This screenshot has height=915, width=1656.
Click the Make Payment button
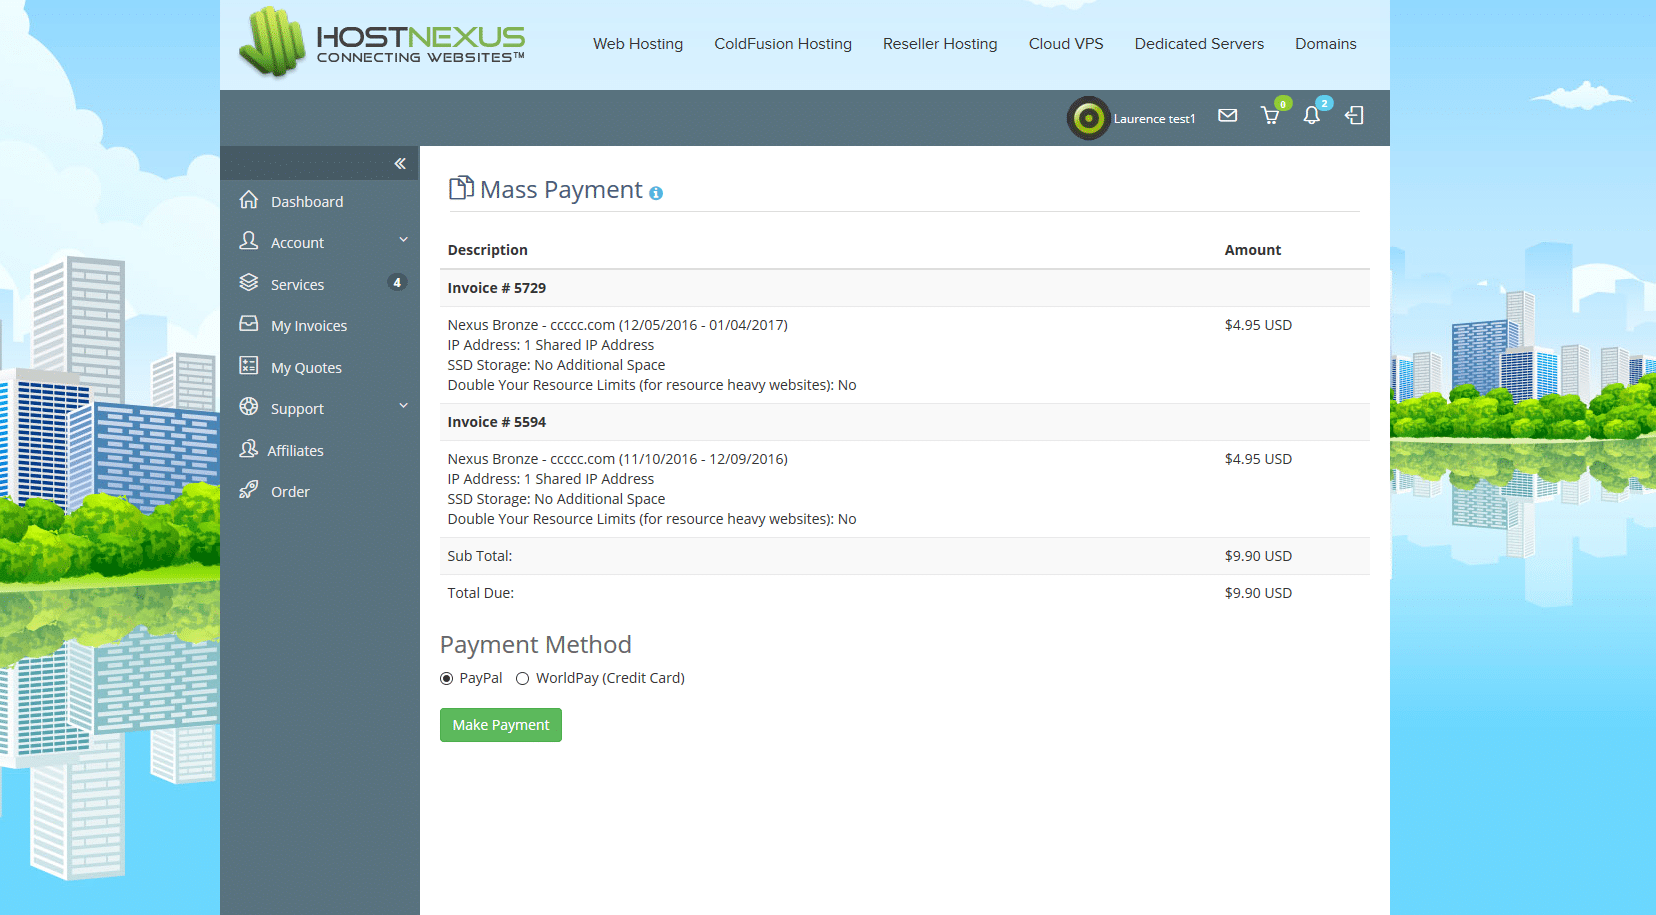[500, 725]
